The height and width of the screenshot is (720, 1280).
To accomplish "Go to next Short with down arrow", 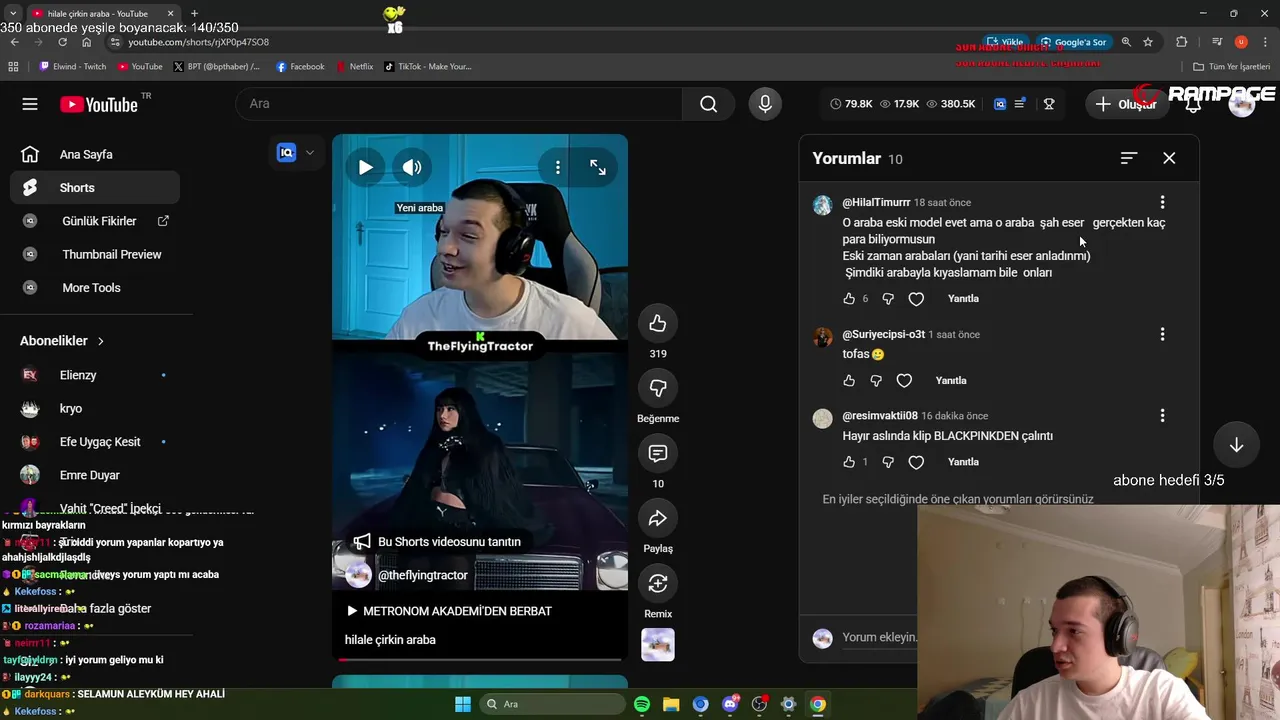I will 1236,445.
